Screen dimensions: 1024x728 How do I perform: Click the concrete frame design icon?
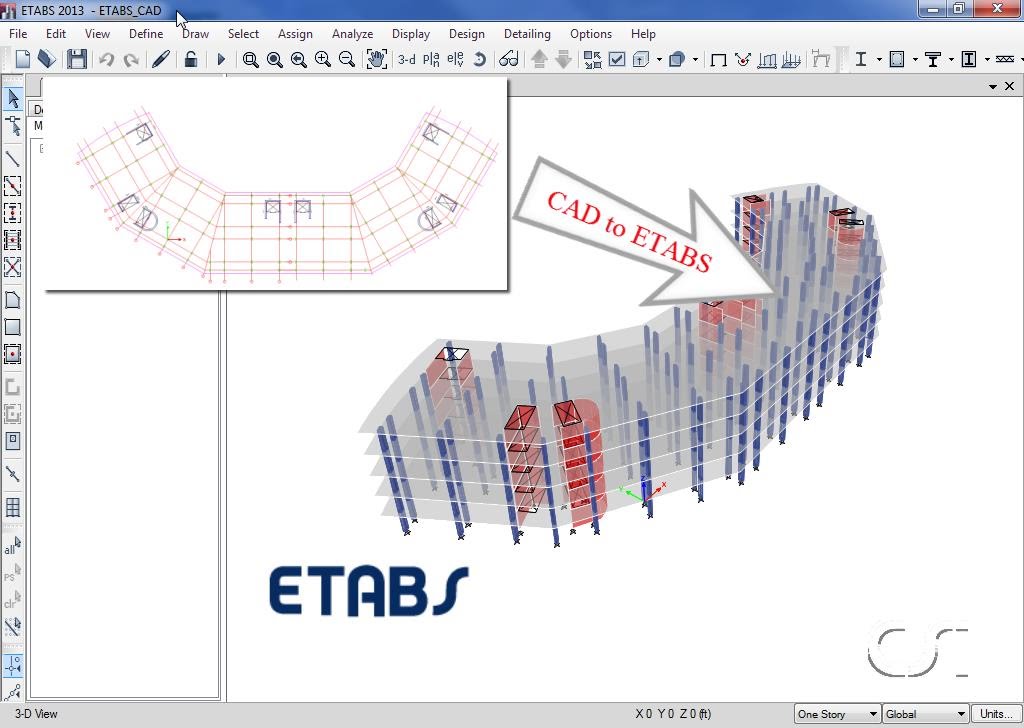pos(897,59)
